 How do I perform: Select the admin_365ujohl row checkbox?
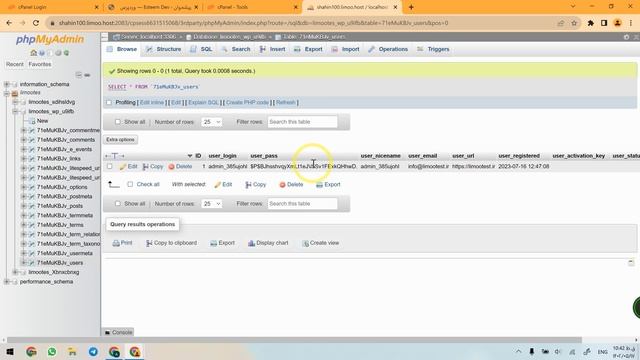tap(109, 167)
